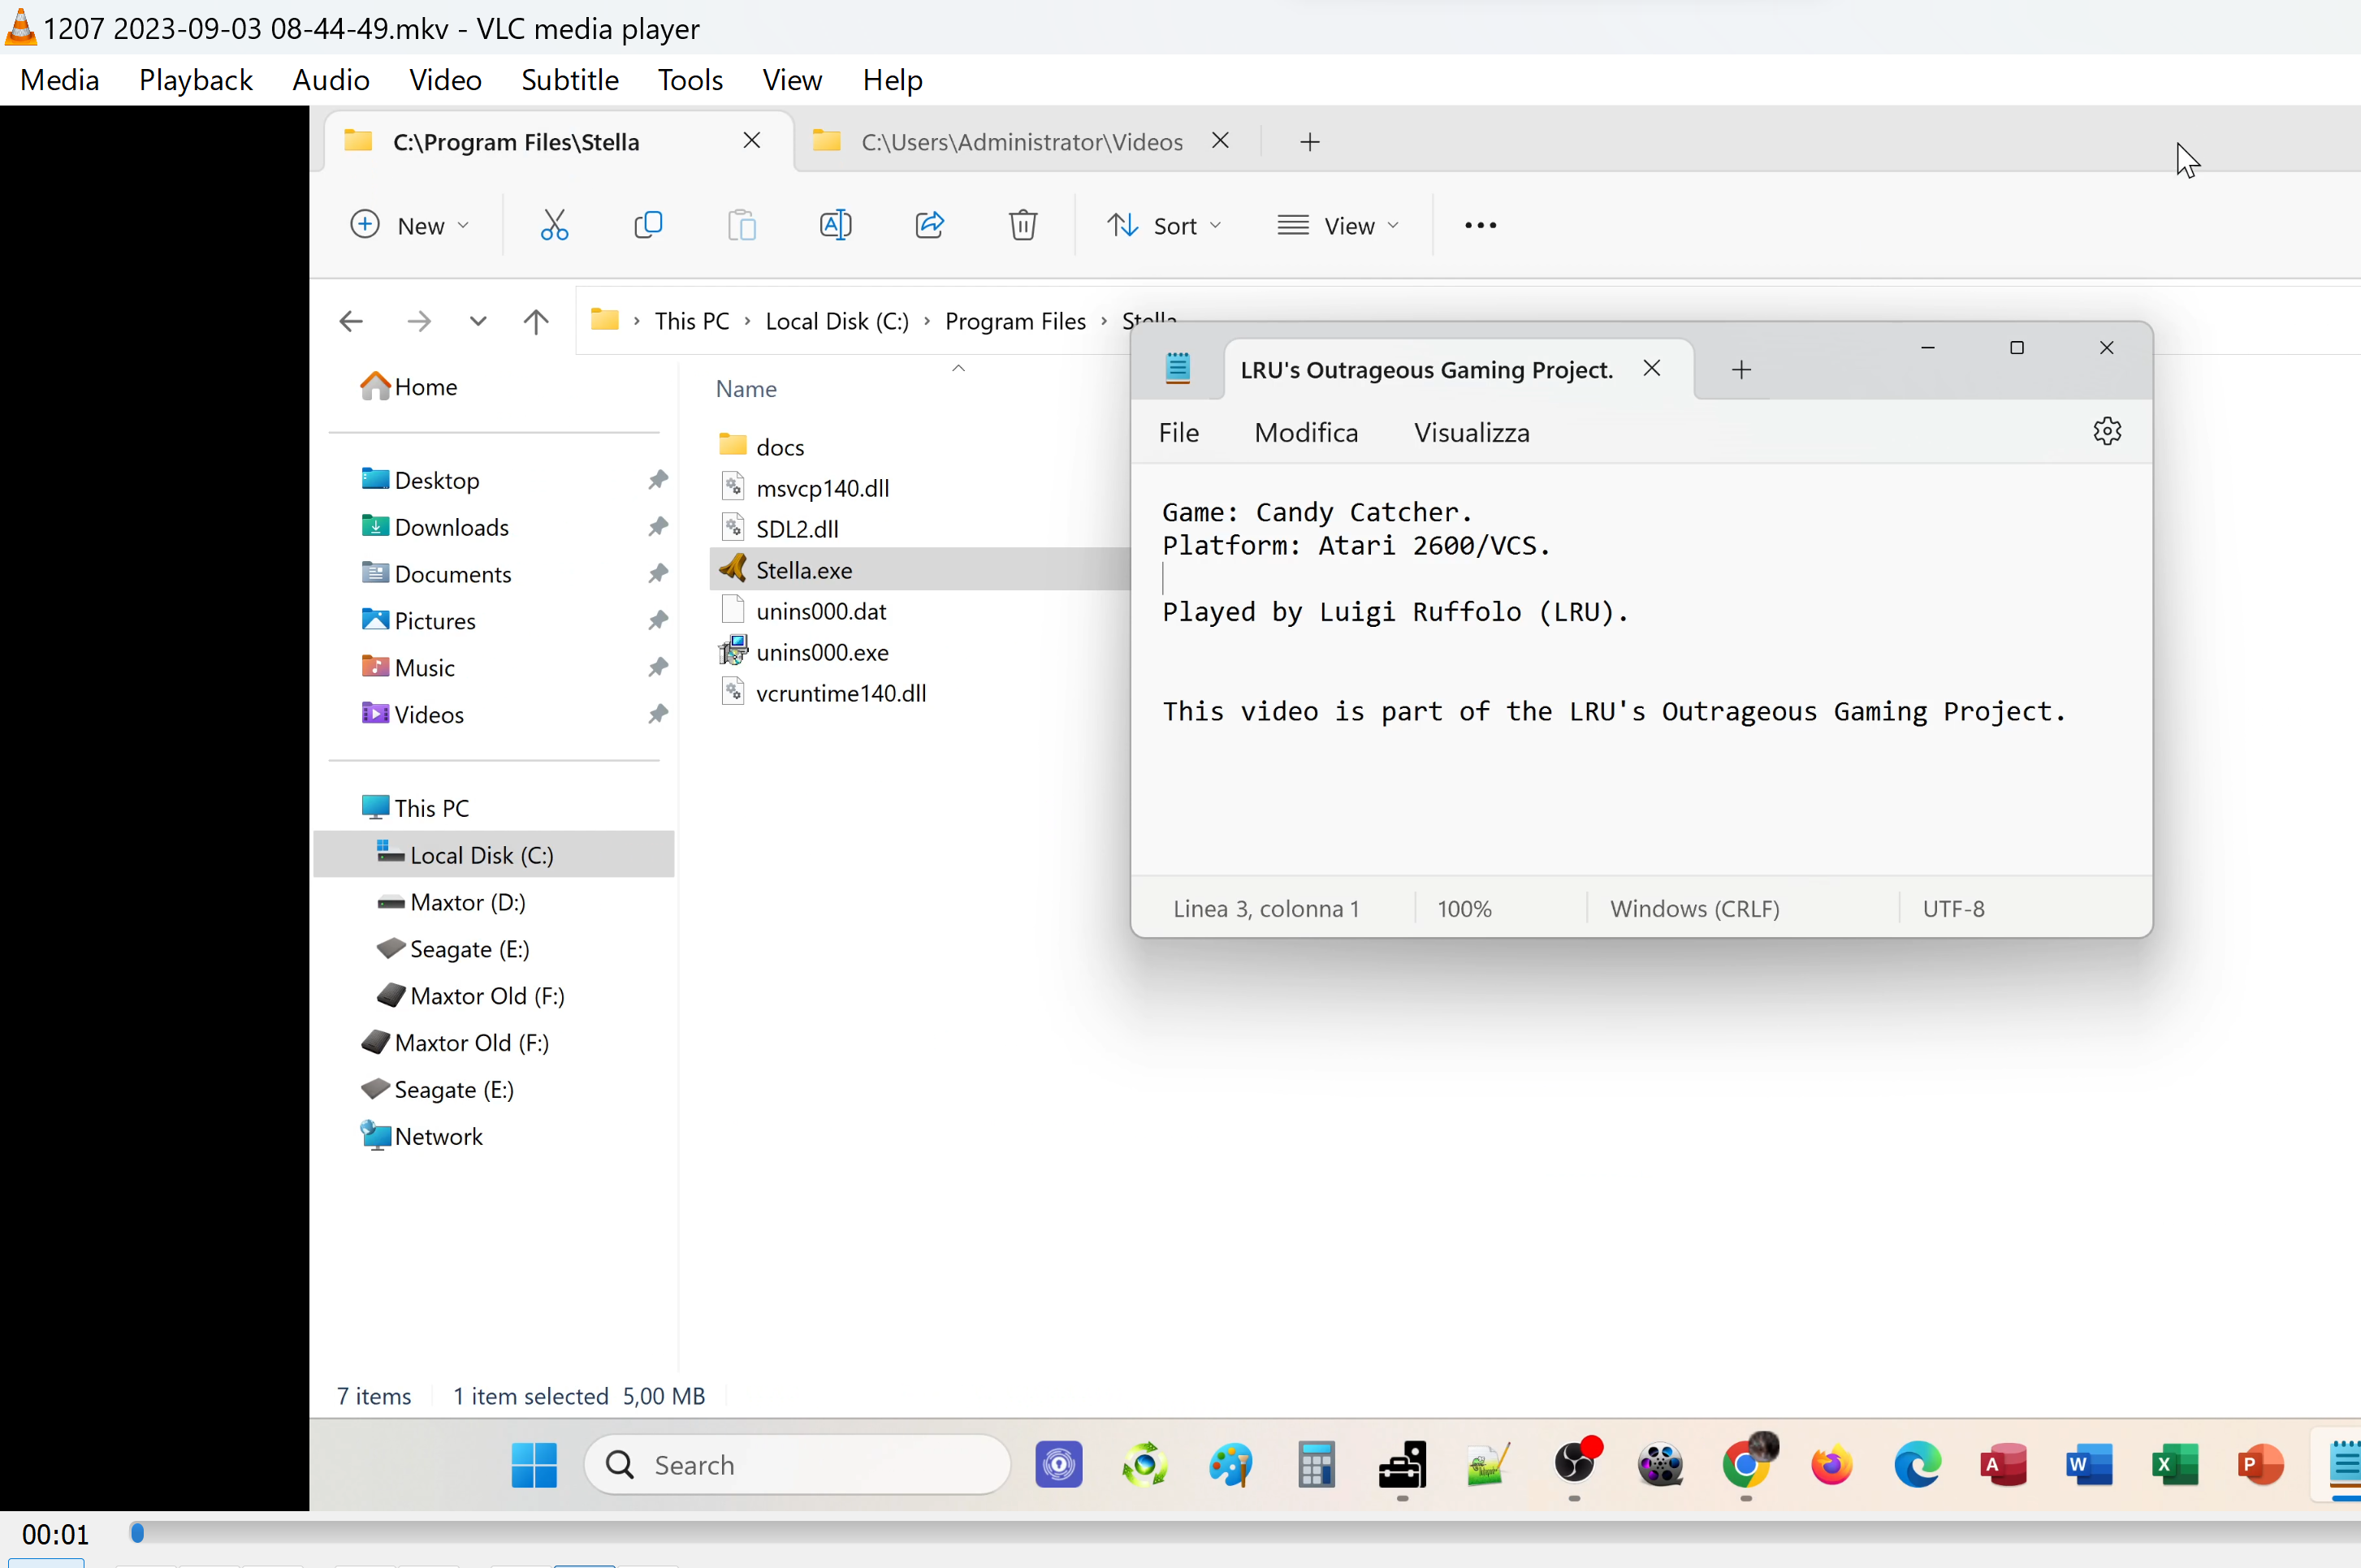
Task: Click the Cut scissors icon in Explorer toolbar
Action: point(554,225)
